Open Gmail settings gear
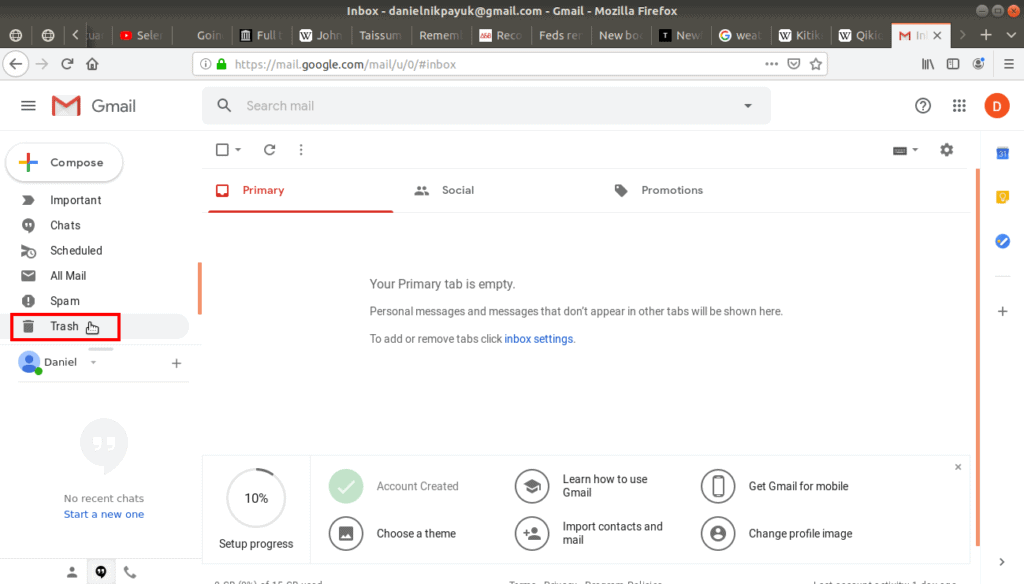Viewport: 1024px width, 584px height. 946,150
